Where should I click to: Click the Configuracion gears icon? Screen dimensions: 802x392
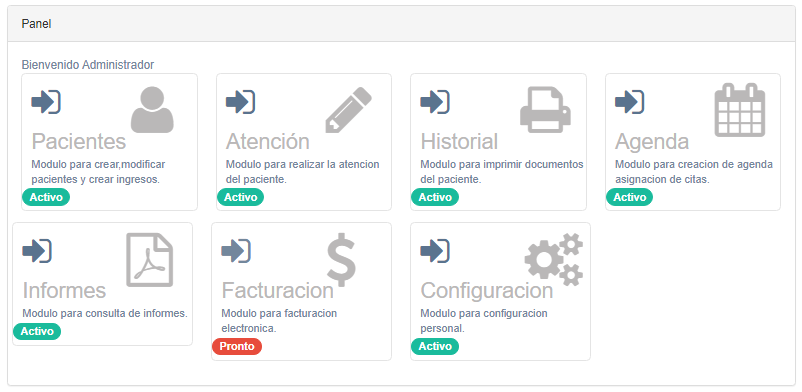(x=554, y=259)
